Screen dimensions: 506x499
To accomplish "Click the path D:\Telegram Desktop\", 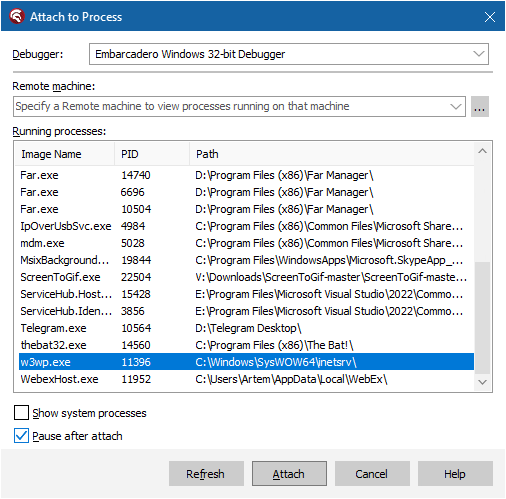I will [248, 328].
